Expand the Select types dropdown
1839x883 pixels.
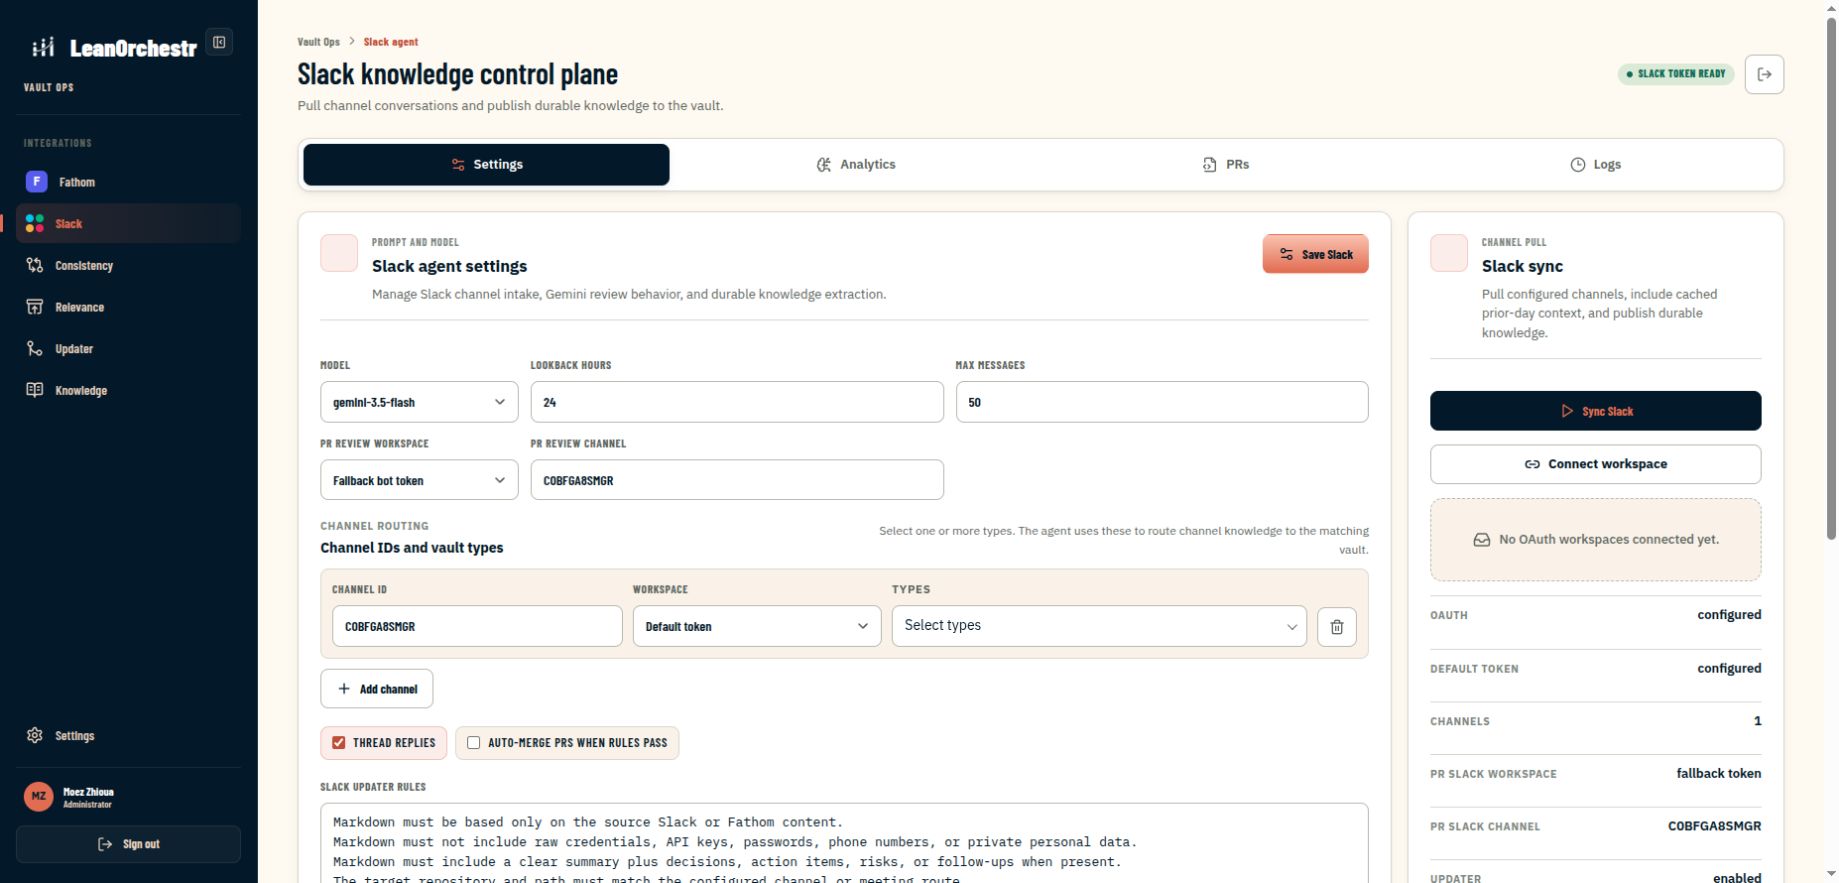point(1099,626)
